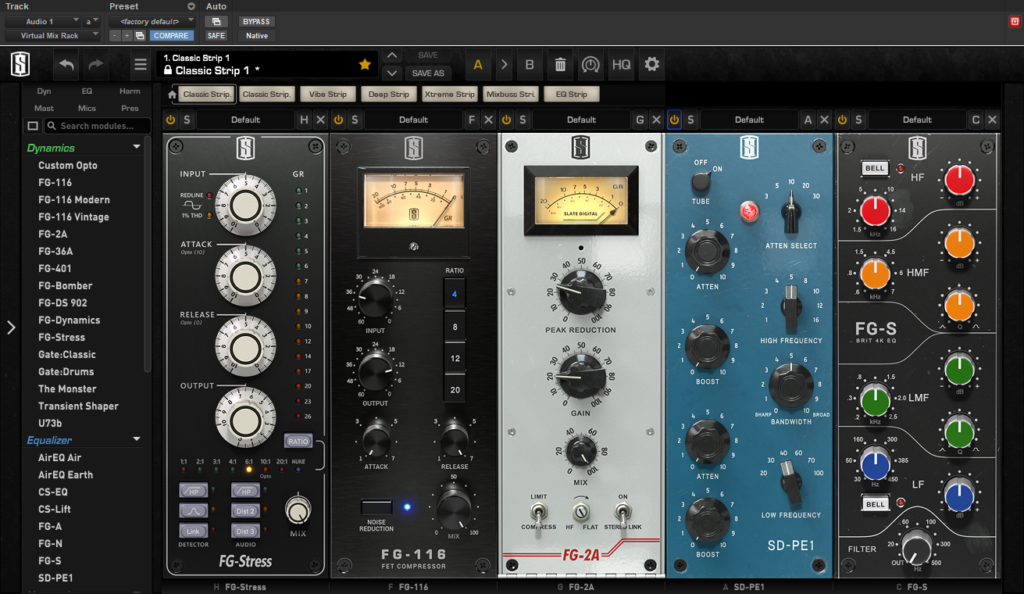
Task: Select the previous preset with the up chevron
Action: 392,55
